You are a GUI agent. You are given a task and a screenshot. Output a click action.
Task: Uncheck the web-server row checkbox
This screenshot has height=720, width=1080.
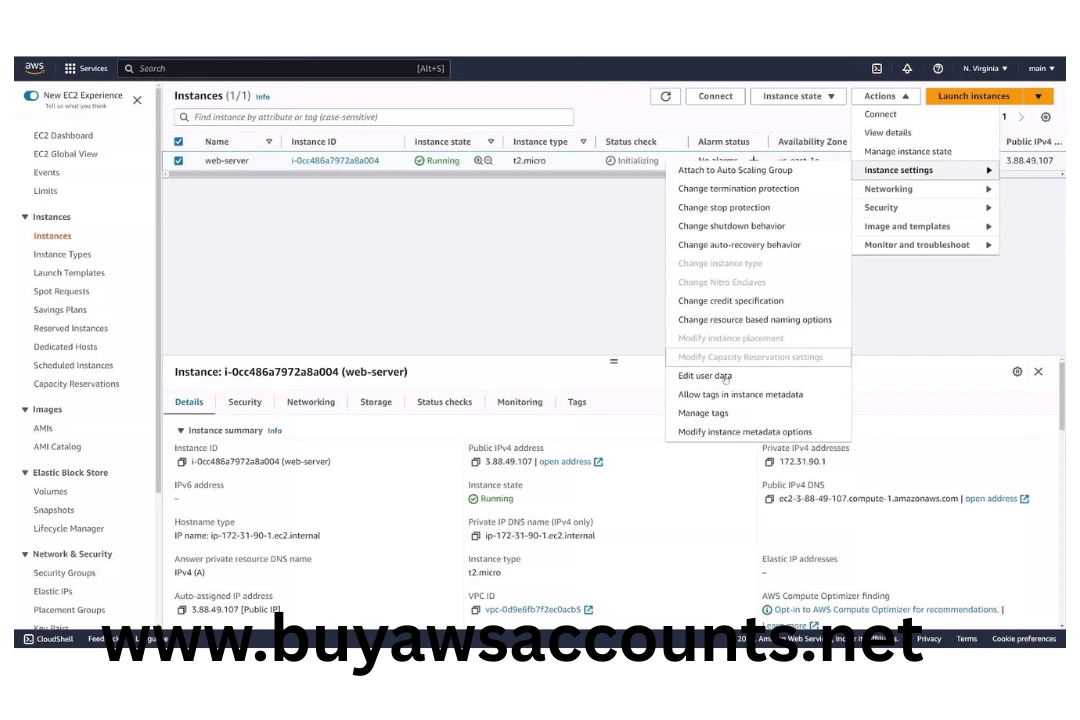tap(178, 161)
